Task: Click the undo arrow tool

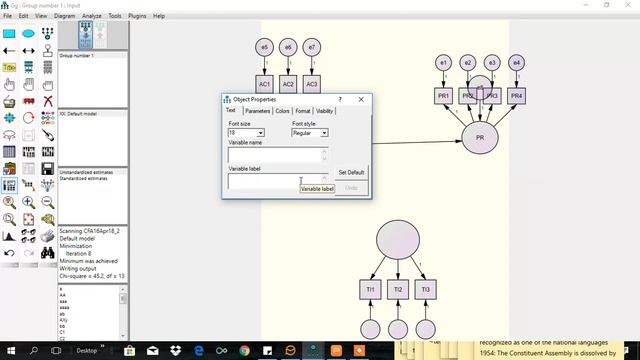Action: [9, 253]
